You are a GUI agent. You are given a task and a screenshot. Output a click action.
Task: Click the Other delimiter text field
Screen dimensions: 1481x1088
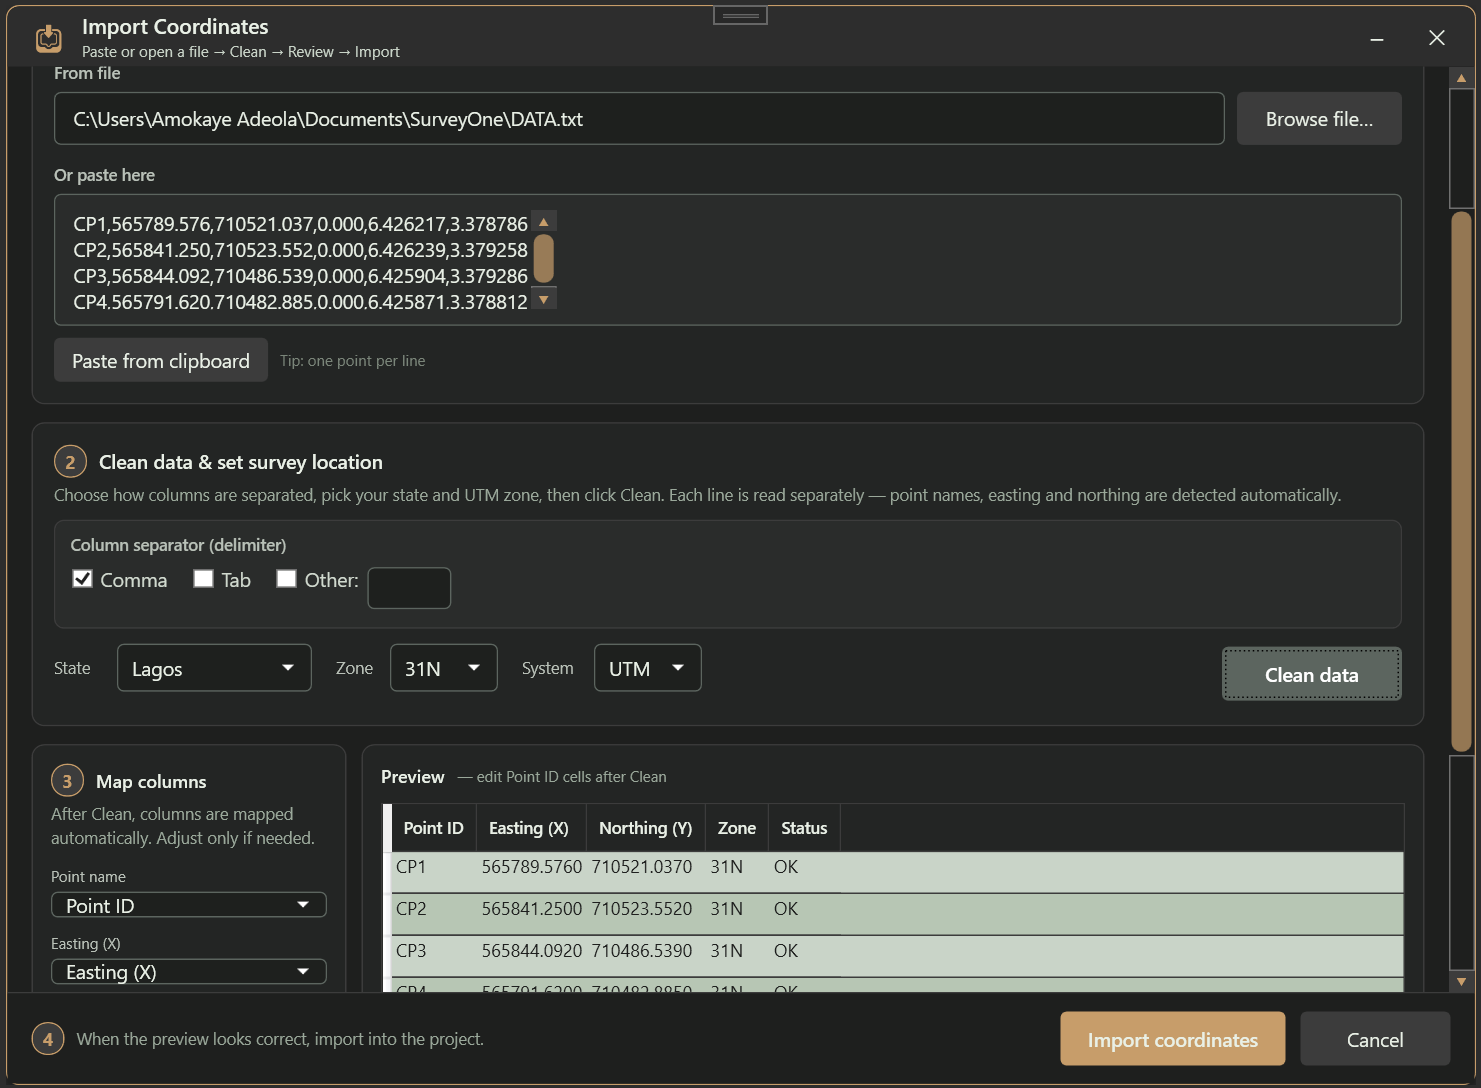(x=409, y=588)
